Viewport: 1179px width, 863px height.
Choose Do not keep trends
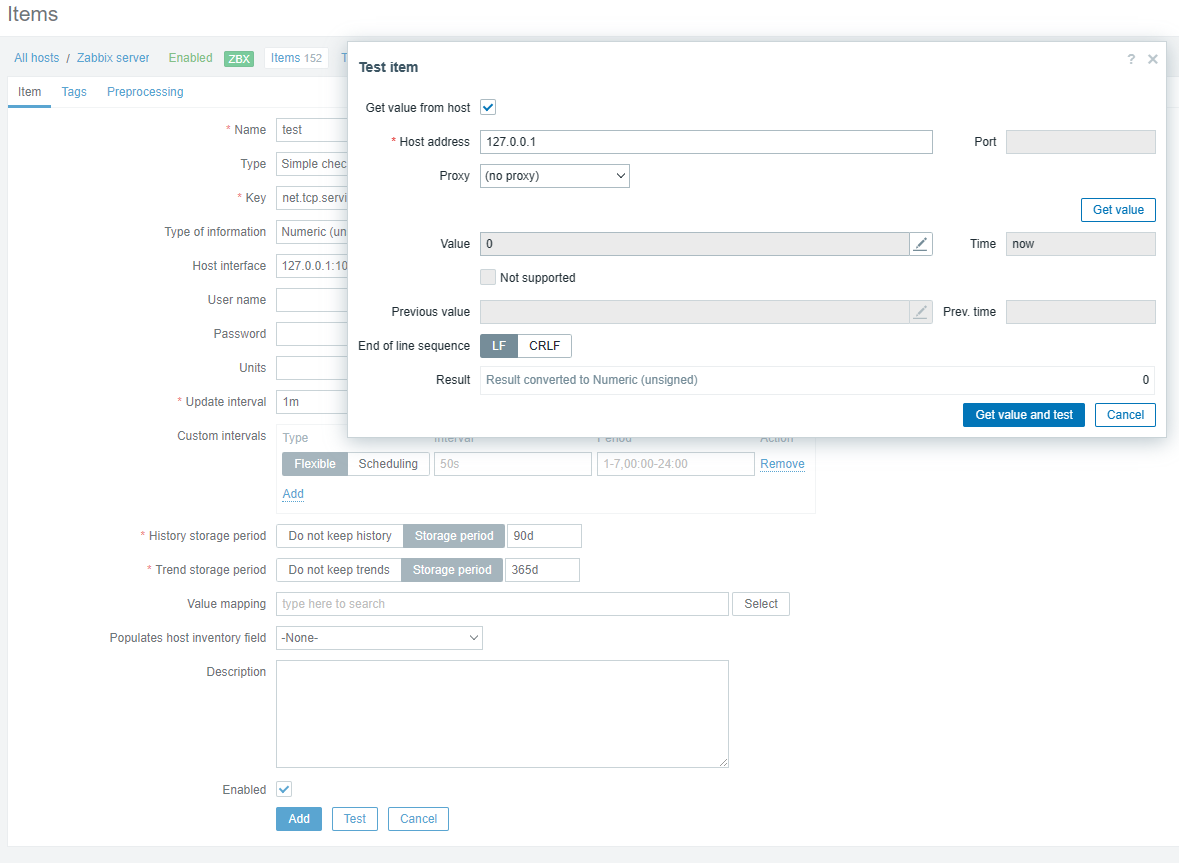pyautogui.click(x=339, y=570)
